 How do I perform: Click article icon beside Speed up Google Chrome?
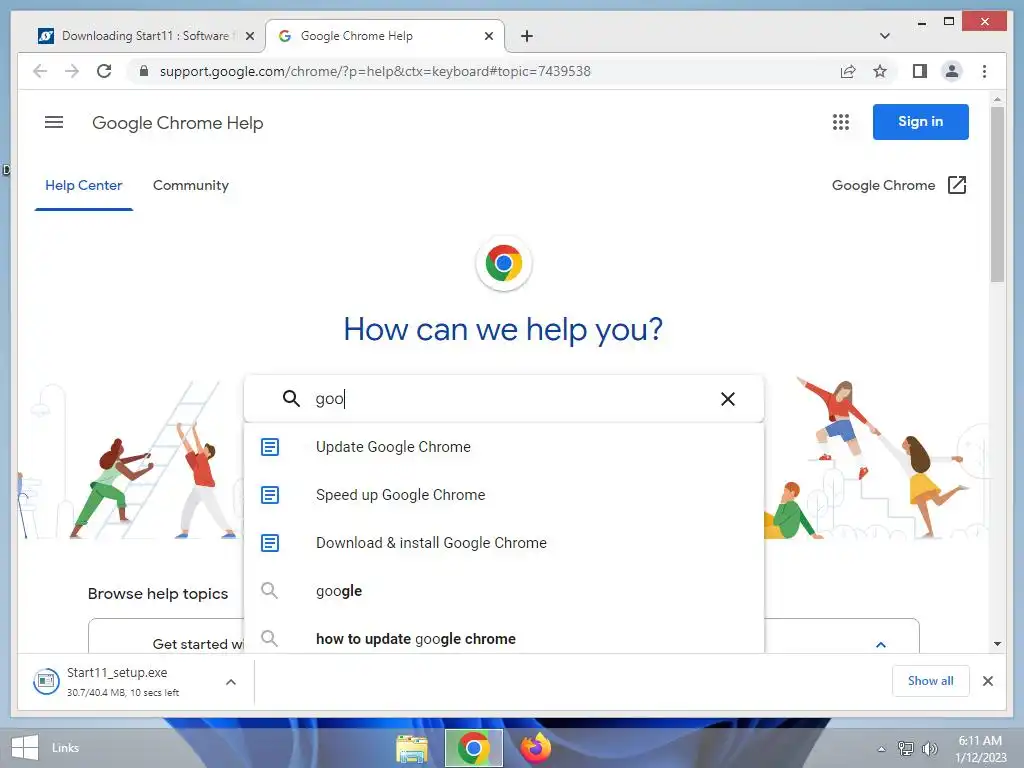(270, 495)
